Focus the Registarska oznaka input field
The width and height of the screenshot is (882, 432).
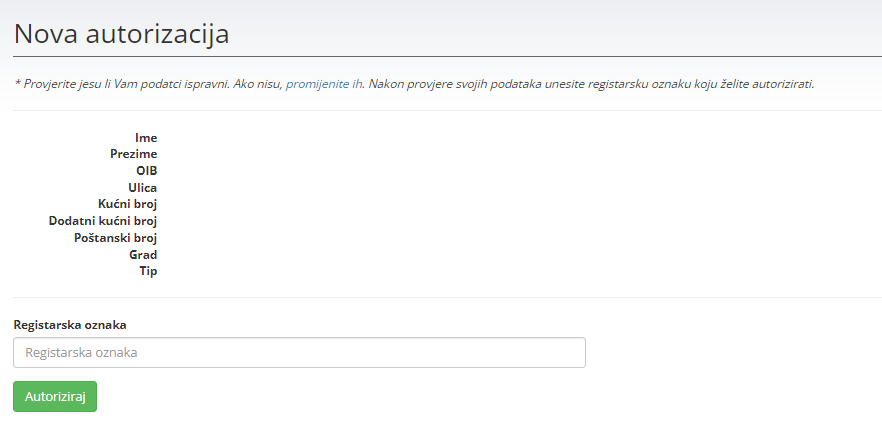(299, 353)
